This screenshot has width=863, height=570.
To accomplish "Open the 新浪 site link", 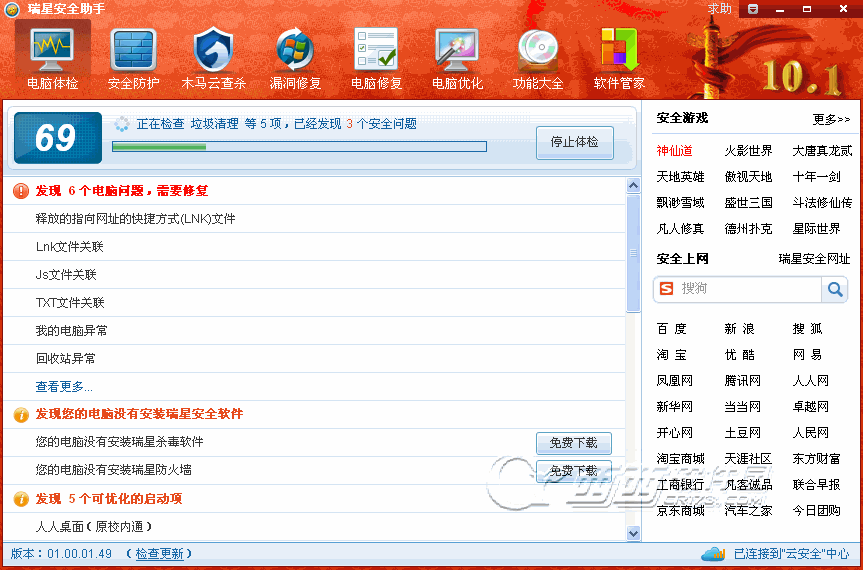I will click(739, 329).
